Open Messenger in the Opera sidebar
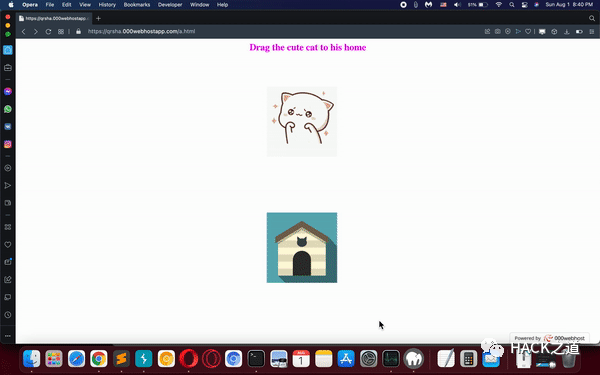This screenshot has height=375, width=600. pos(8,91)
